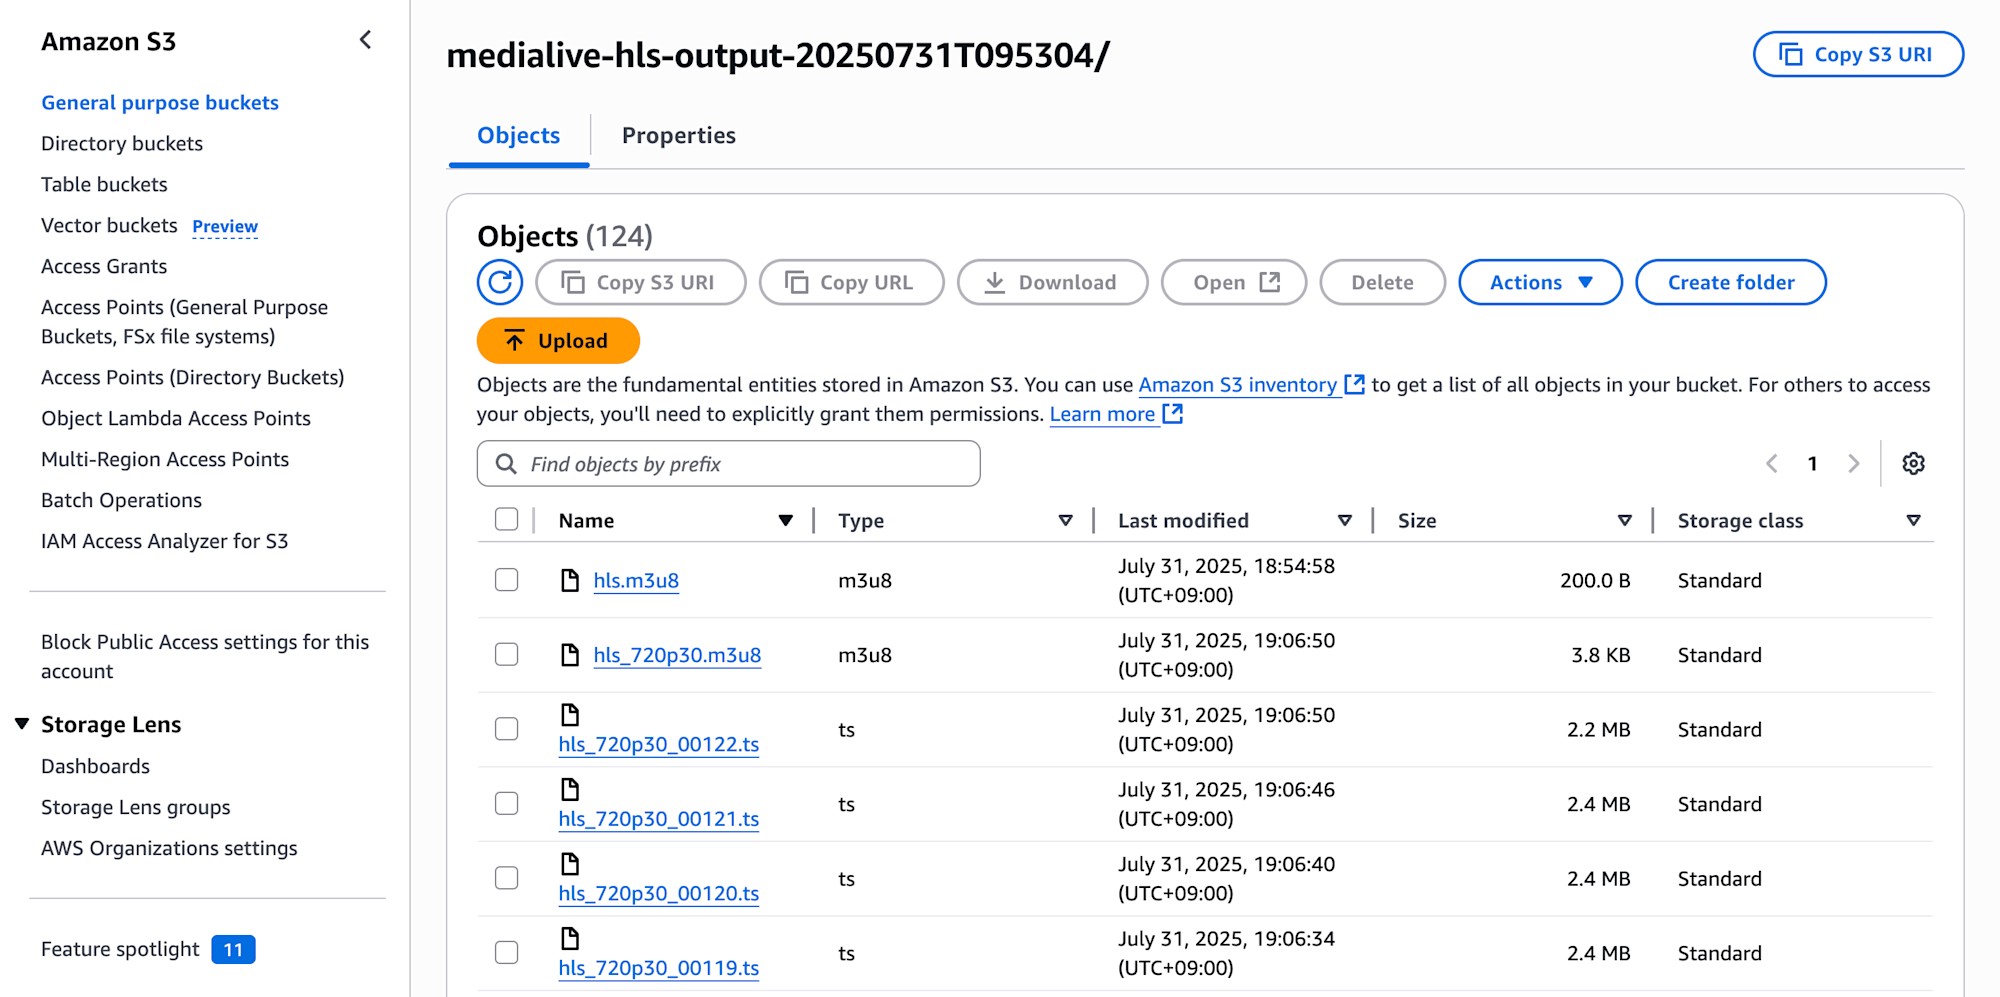Open external icon after Learn more
The width and height of the screenshot is (2000, 997).
pos(1173,413)
